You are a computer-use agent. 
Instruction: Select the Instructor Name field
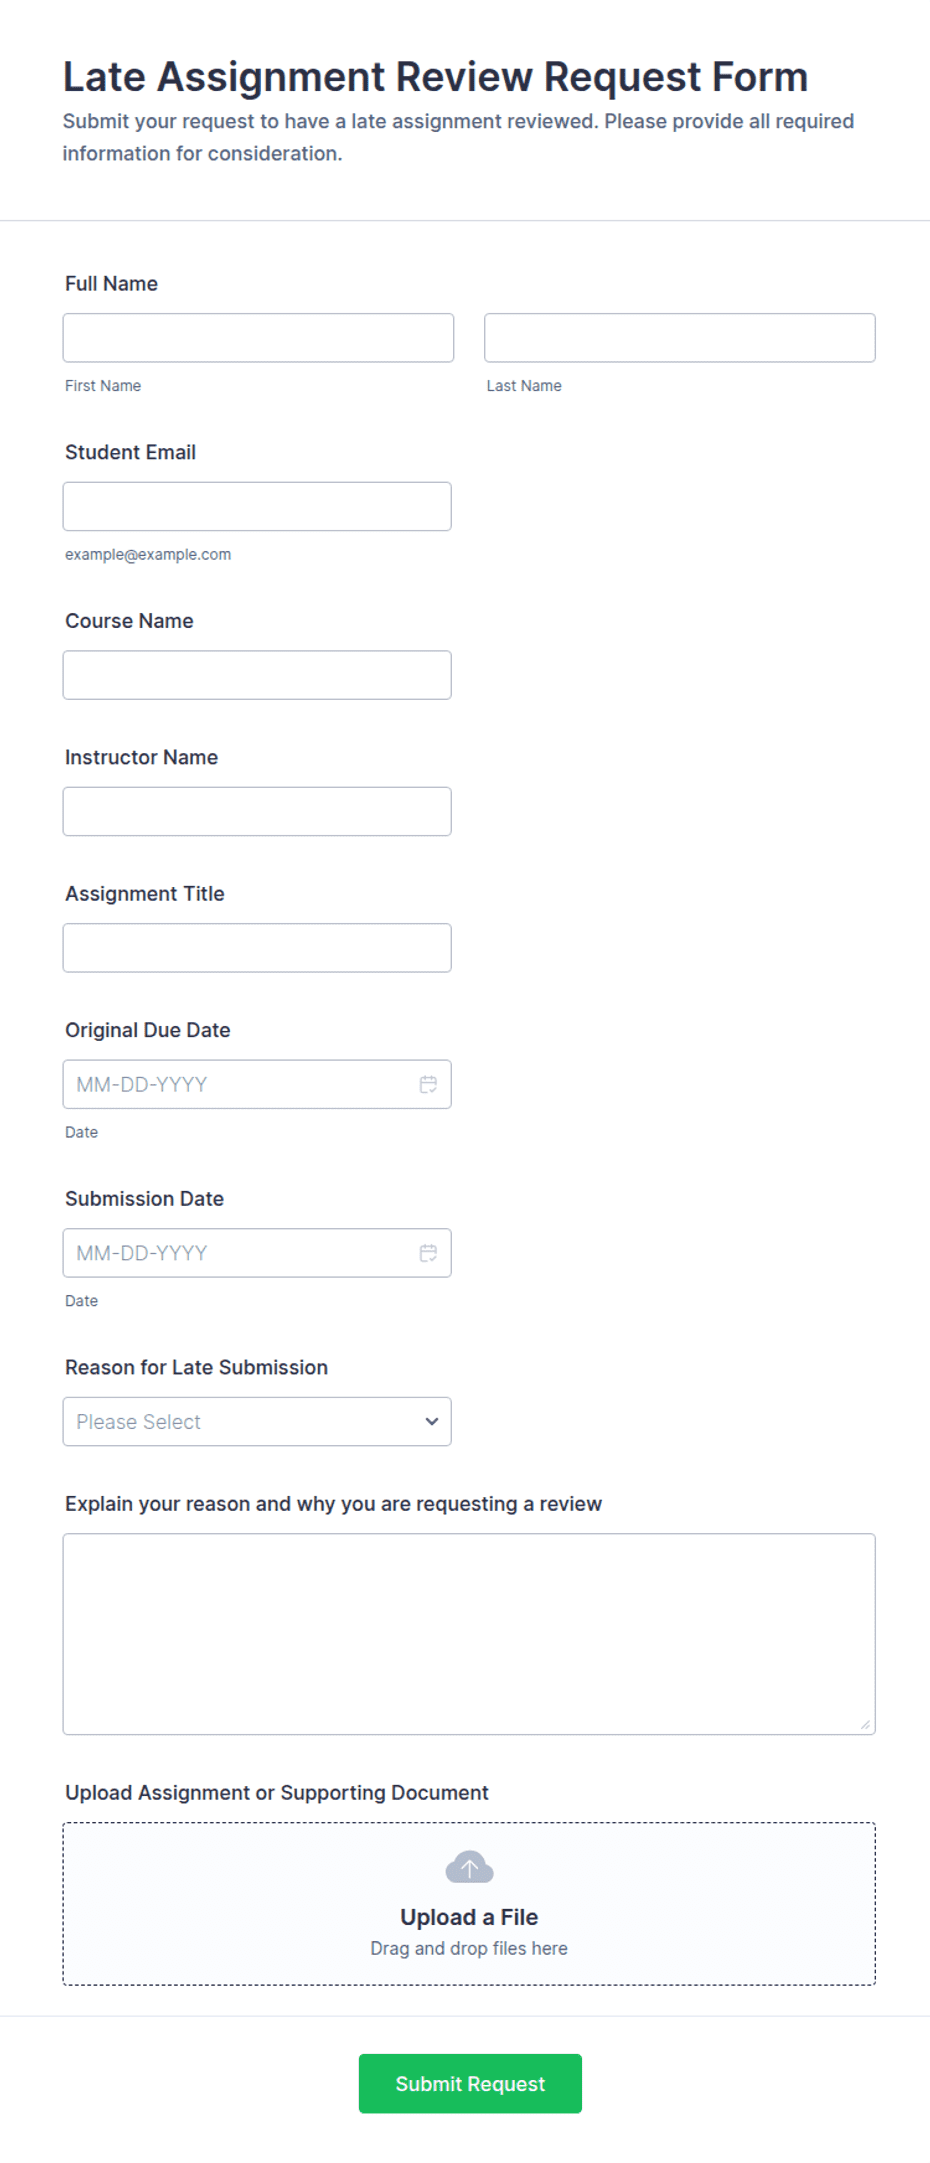[257, 811]
